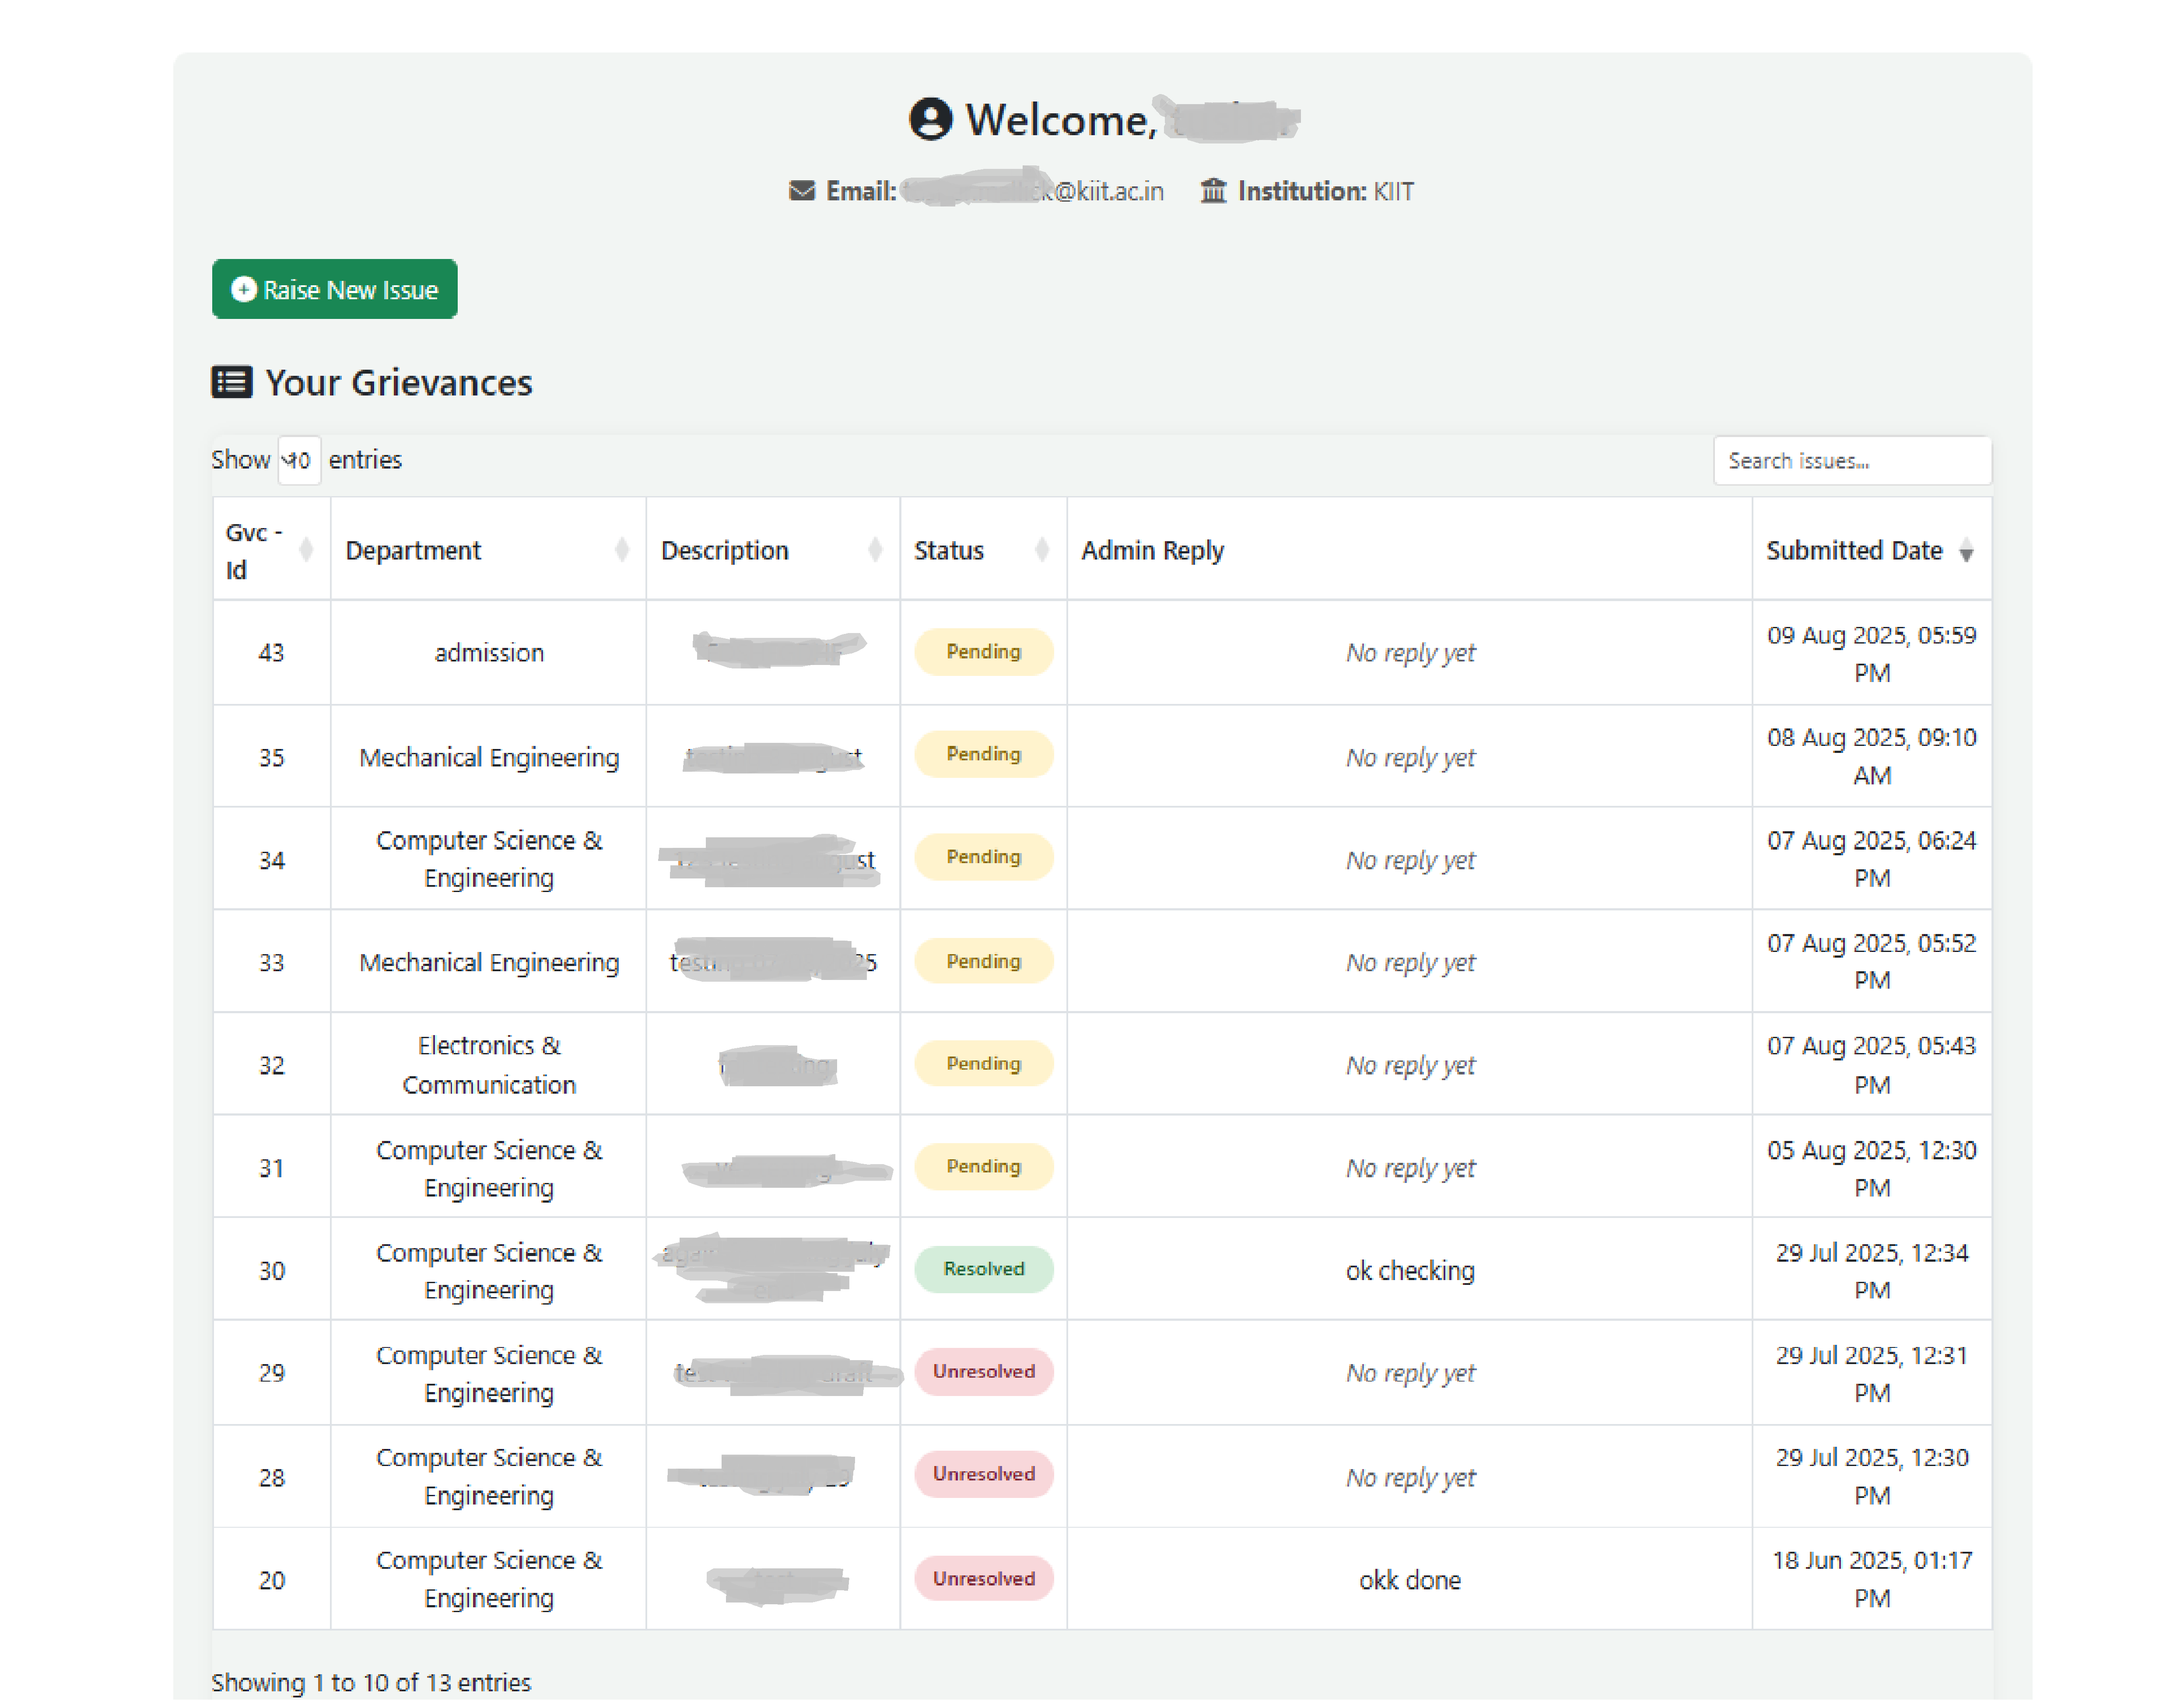This screenshot has width=2184, height=1704.
Task: Toggle Submitted Date sort order arrow
Action: 1965,551
